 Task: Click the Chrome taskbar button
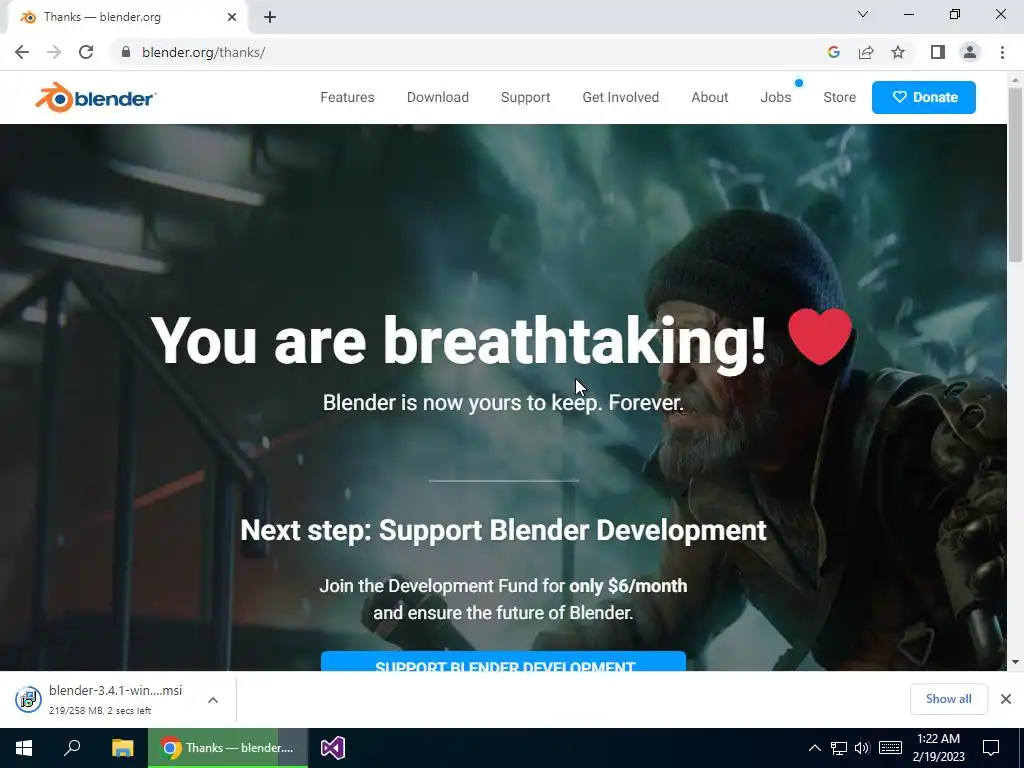[227, 748]
